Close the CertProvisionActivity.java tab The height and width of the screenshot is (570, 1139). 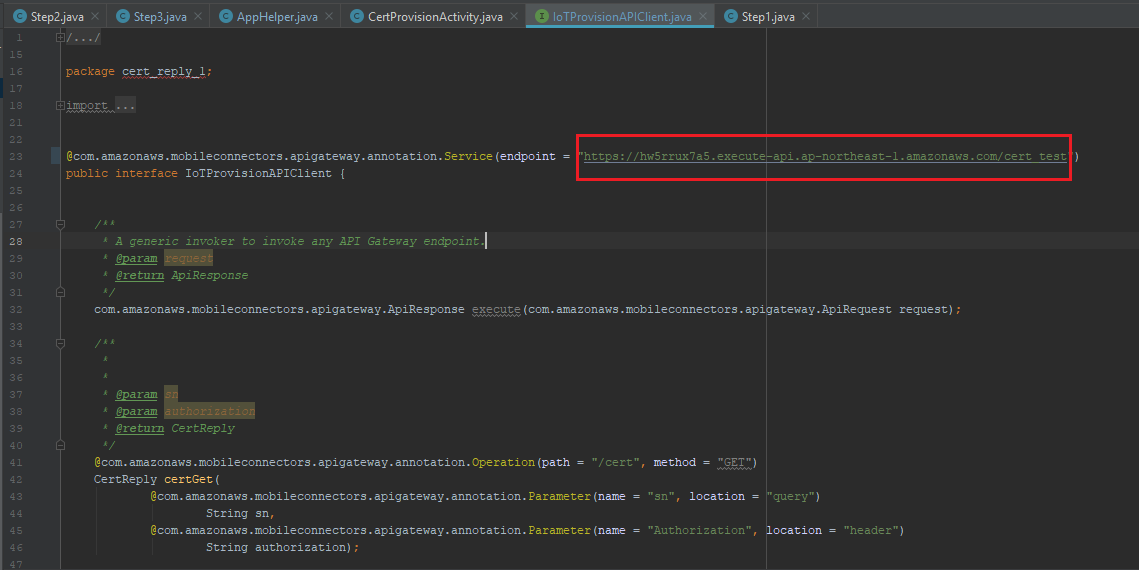(514, 16)
